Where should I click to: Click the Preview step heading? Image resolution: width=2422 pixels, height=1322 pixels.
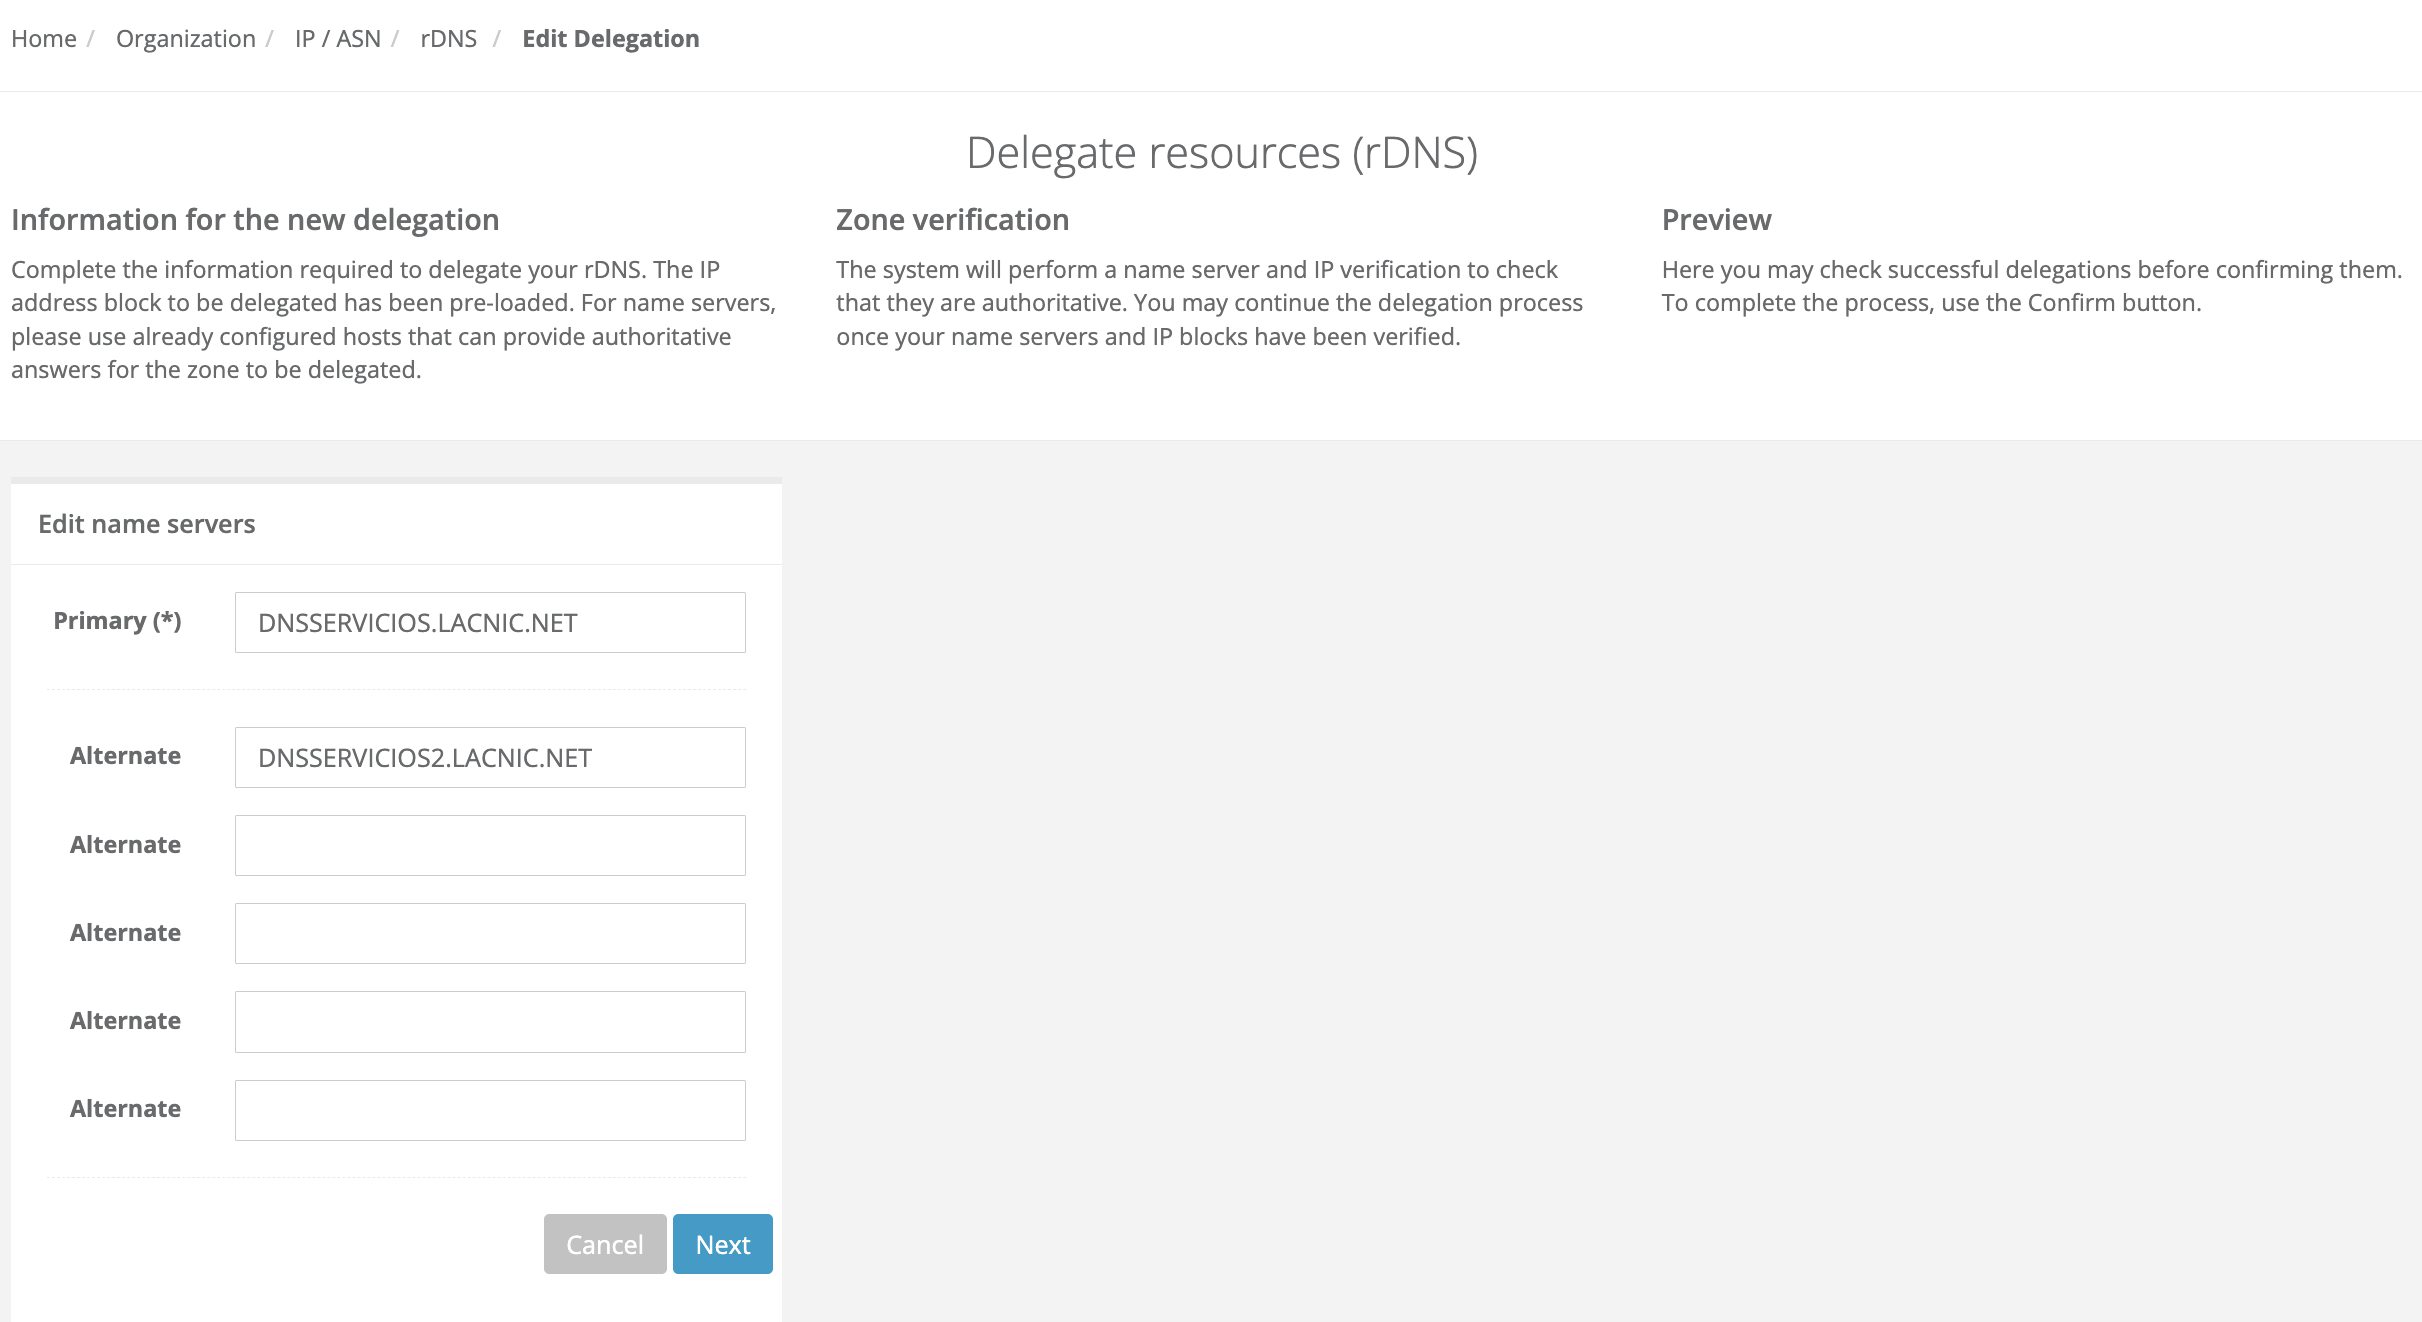[x=1716, y=220]
